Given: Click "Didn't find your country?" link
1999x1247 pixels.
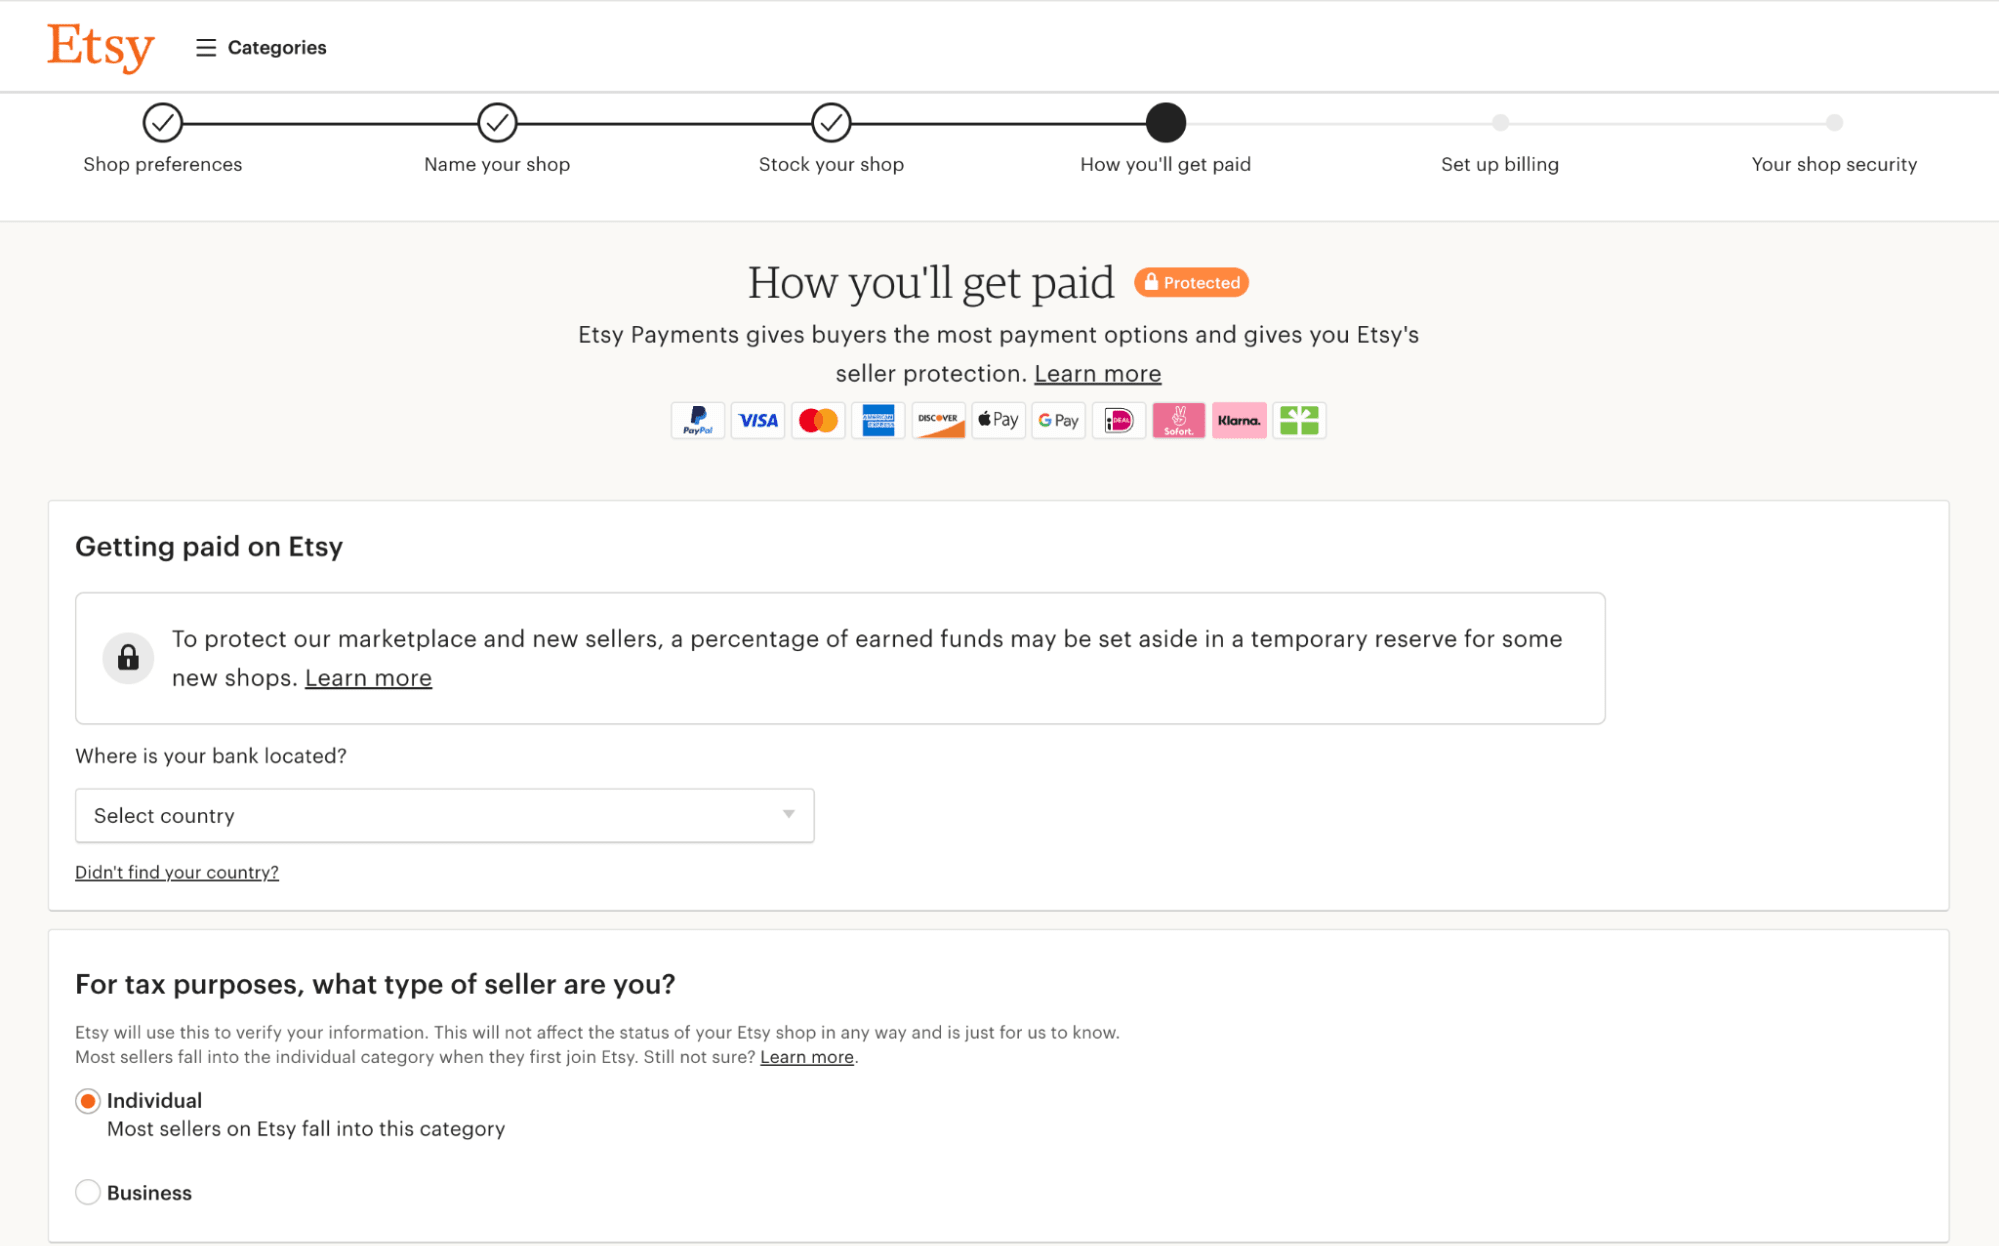Looking at the screenshot, I should pos(177,872).
